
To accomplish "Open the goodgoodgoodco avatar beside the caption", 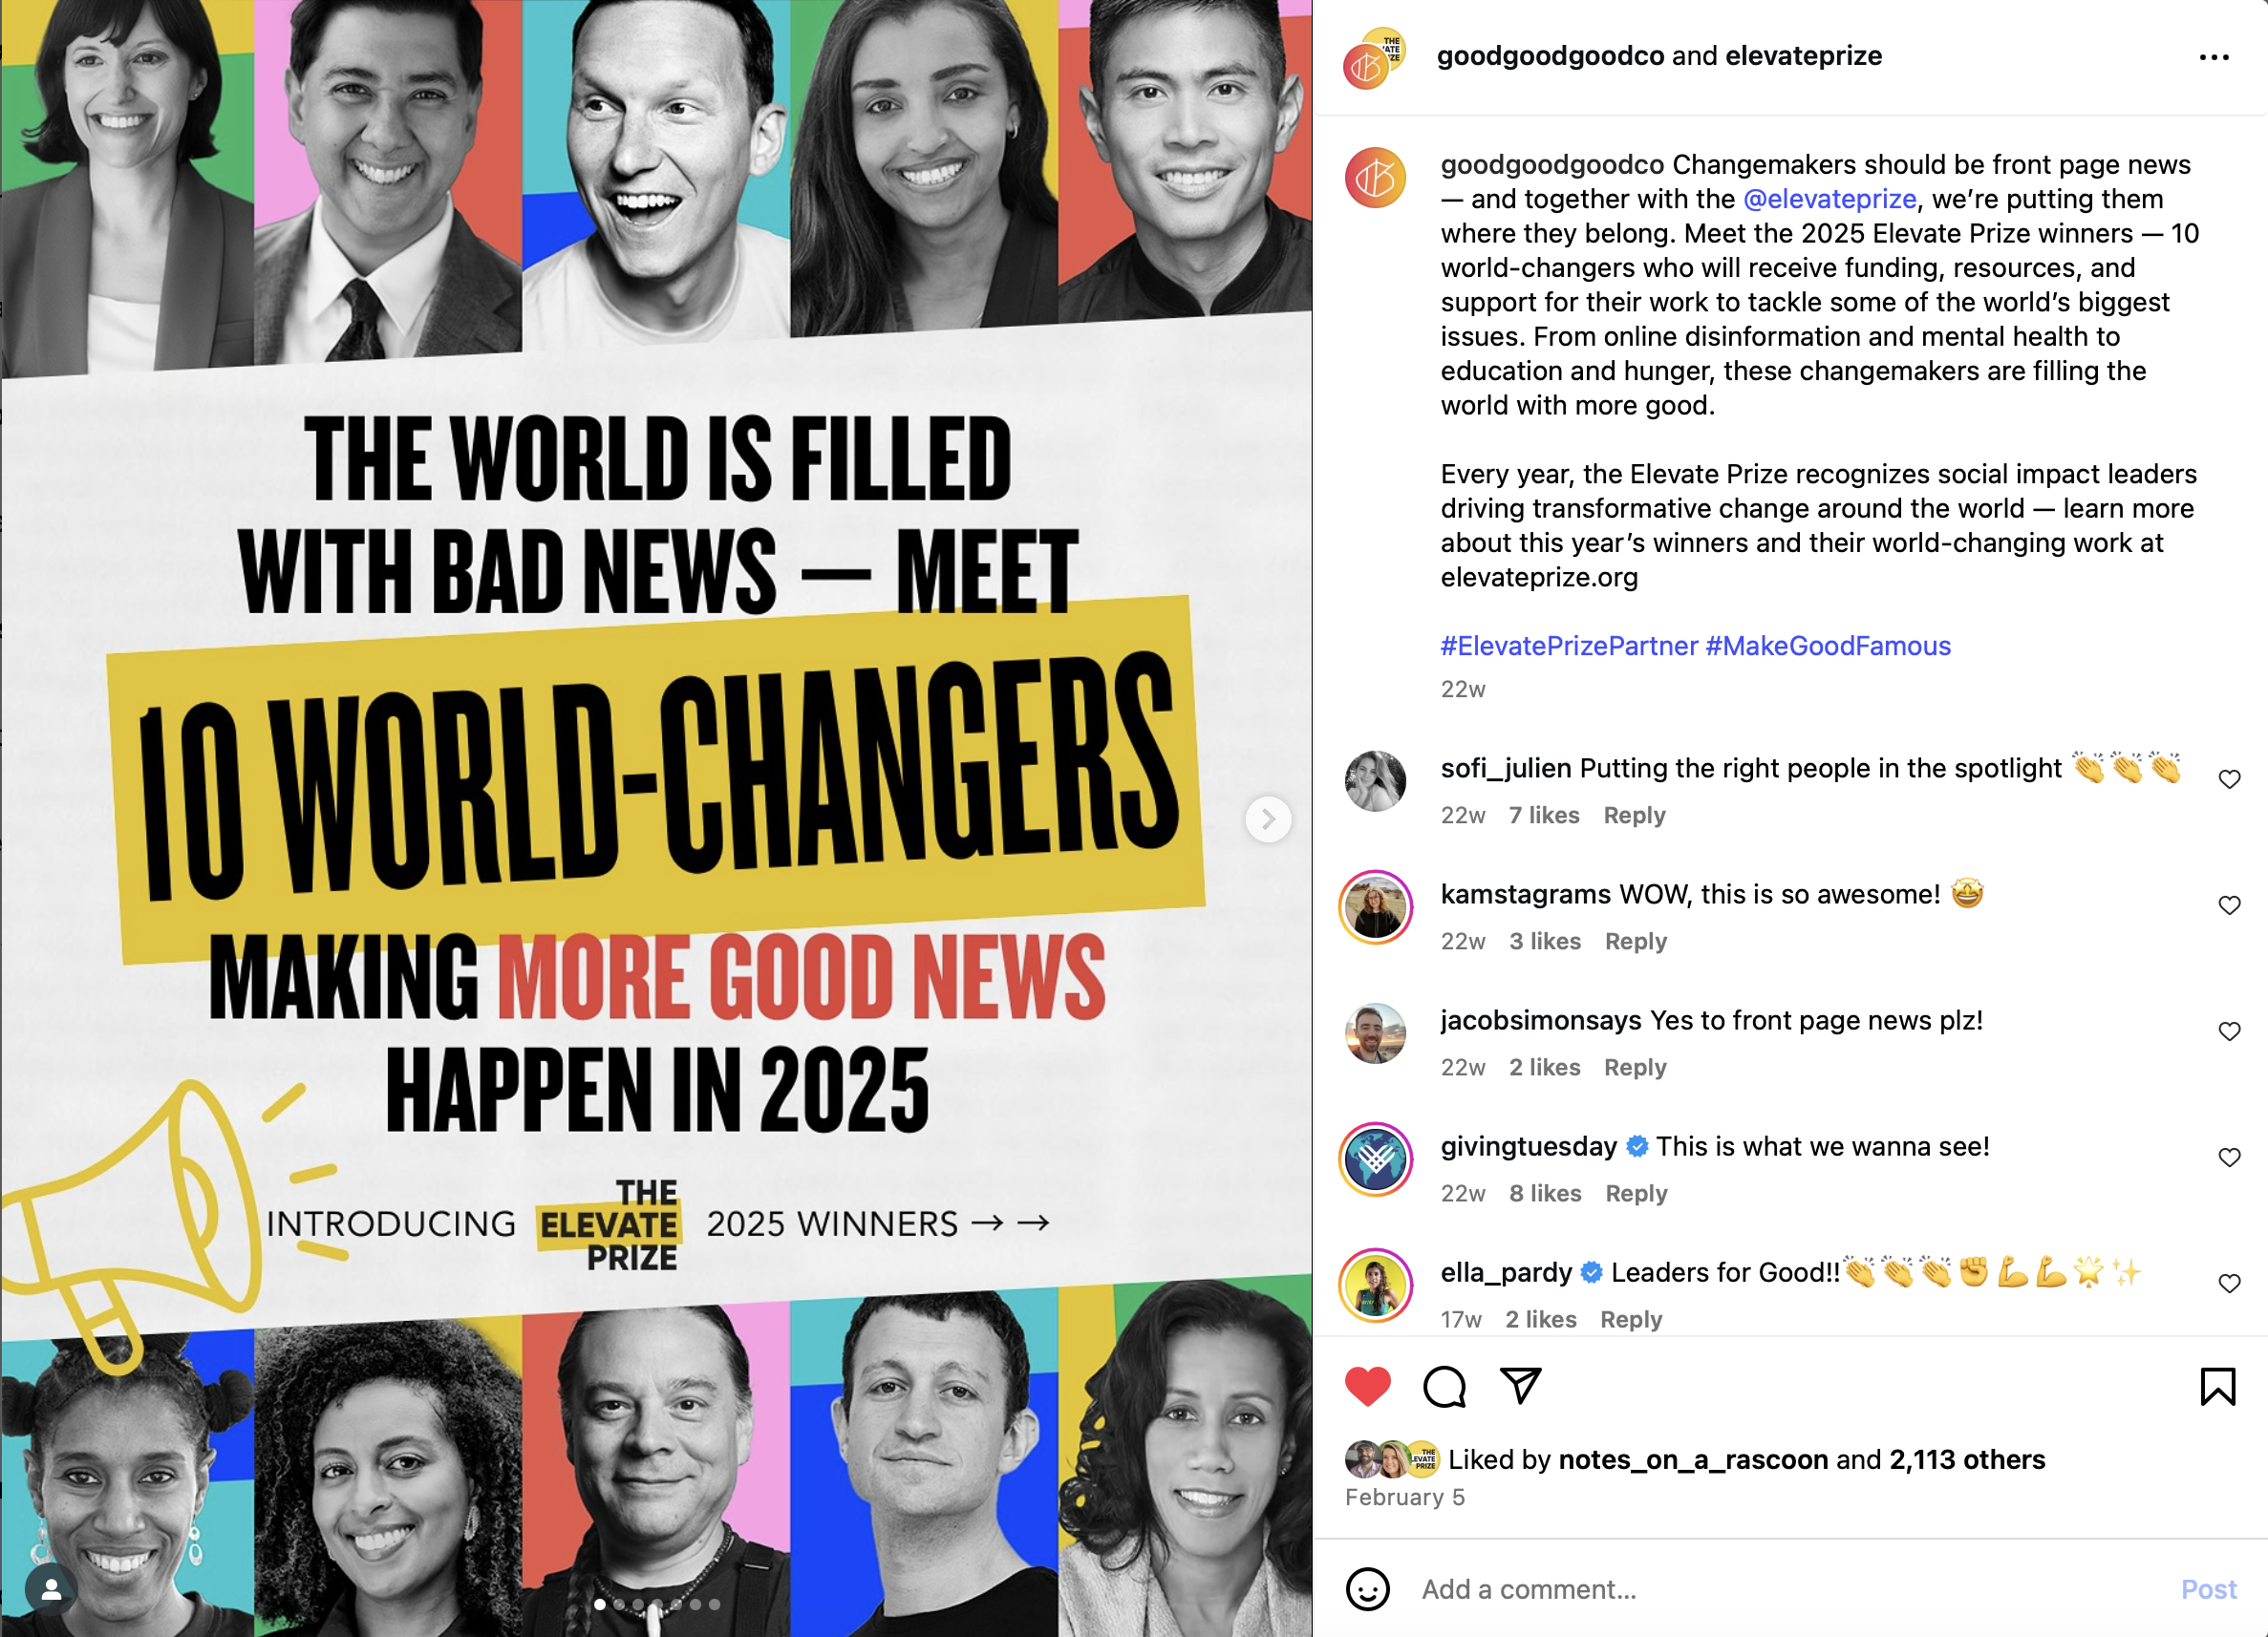I will point(1375,178).
